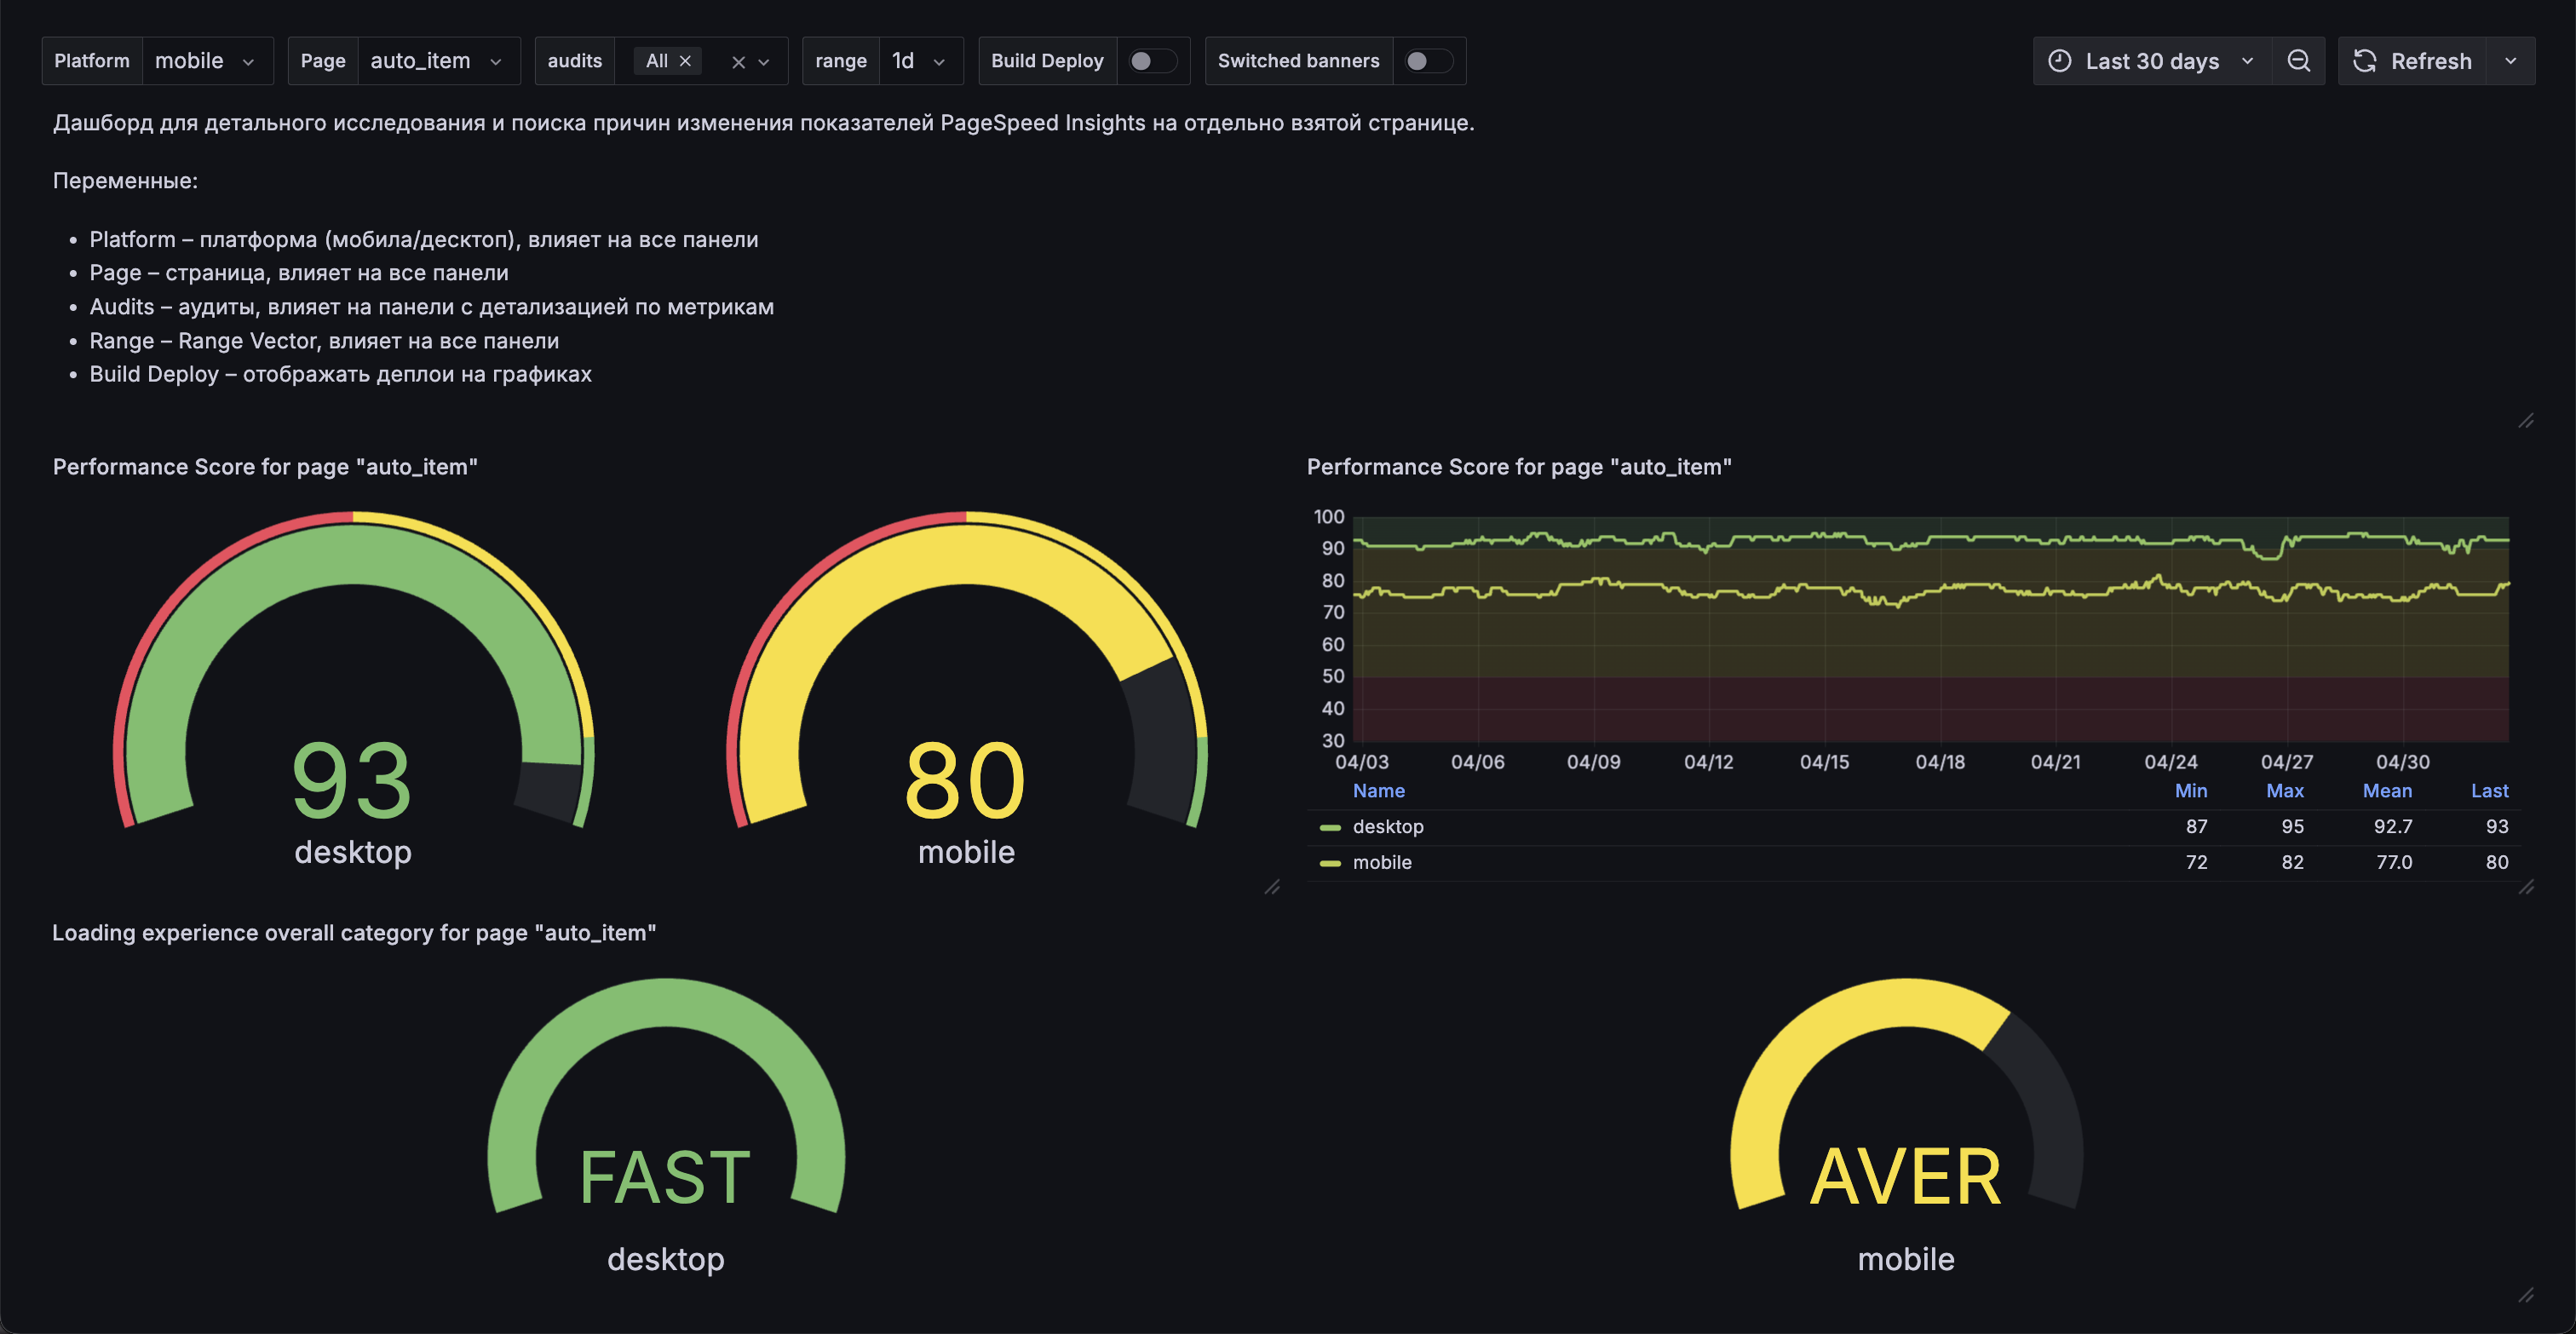The height and width of the screenshot is (1334, 2576).
Task: Open the Last 30 days time picker
Action: click(2151, 61)
